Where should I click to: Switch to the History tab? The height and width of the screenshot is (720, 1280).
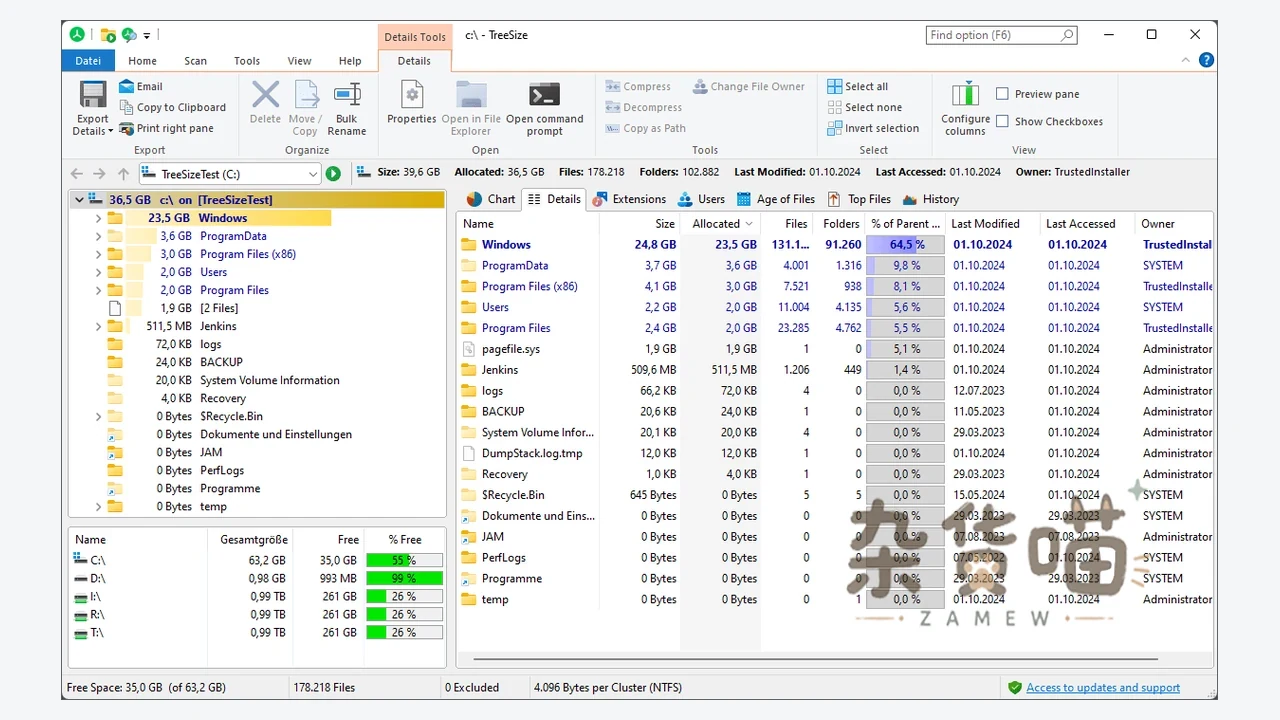click(x=931, y=199)
